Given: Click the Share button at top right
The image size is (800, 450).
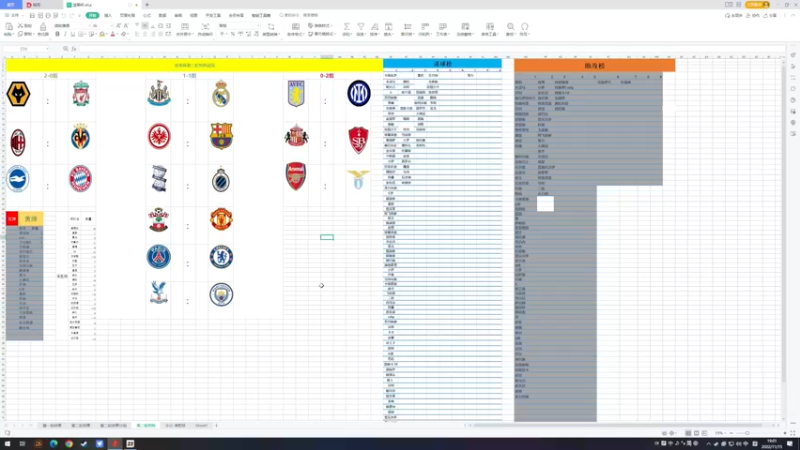Looking at the screenshot, I should 770,15.
